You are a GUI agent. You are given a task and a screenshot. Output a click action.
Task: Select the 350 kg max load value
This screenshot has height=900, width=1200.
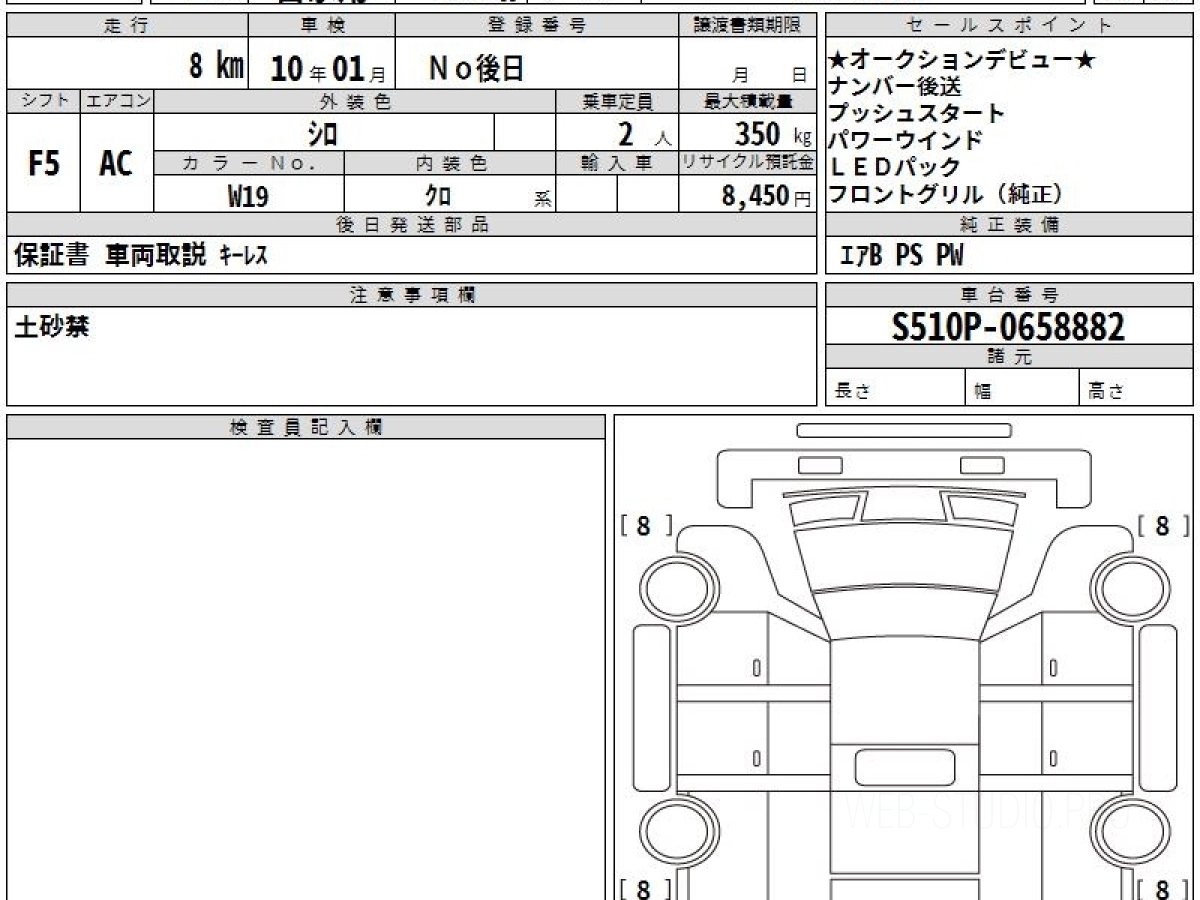tap(773, 134)
